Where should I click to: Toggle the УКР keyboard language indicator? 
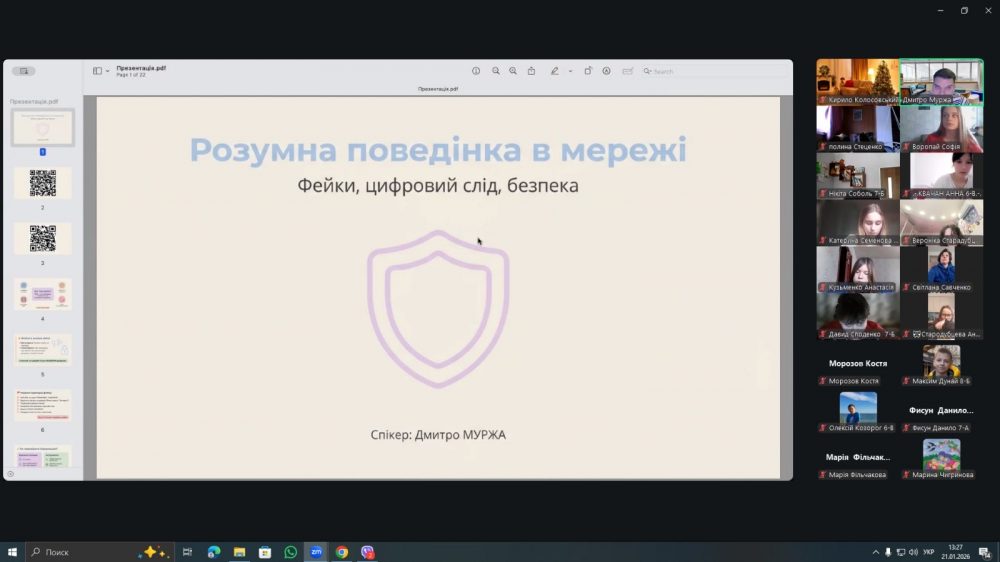928,552
